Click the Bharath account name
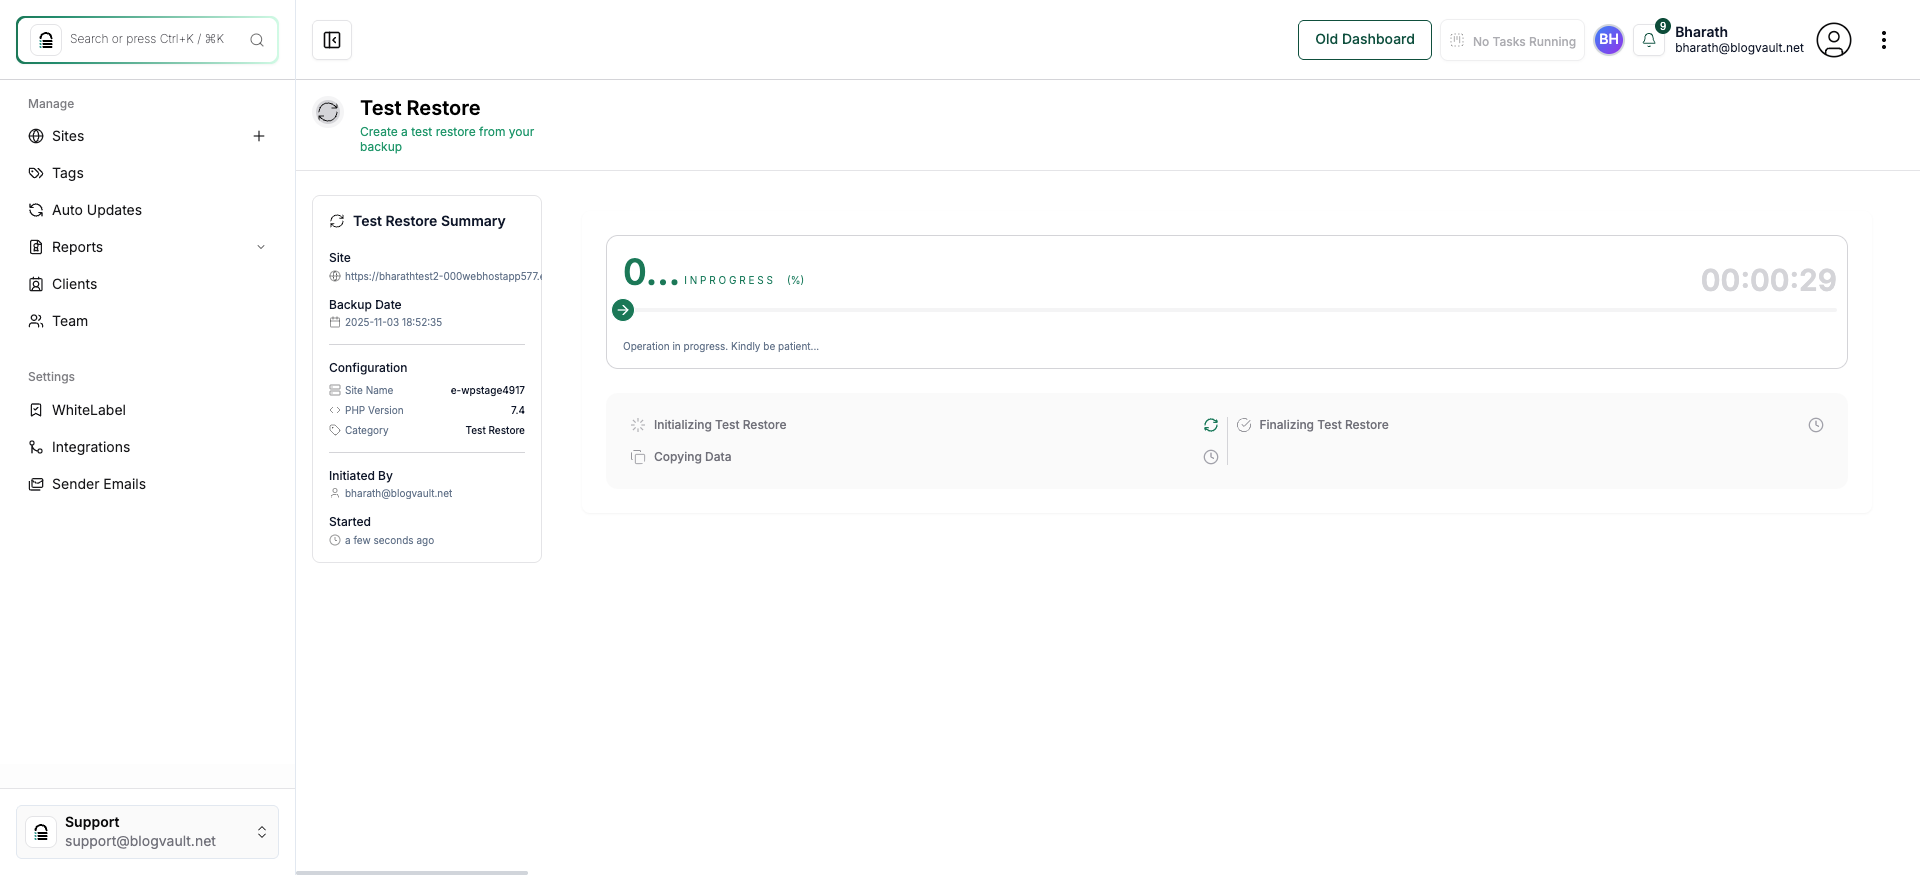This screenshot has height=875, width=1920. [1701, 32]
